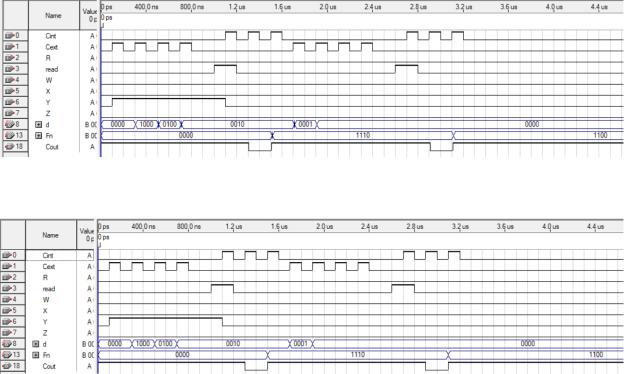
Task: Click 1.2 us ruler mark in top waveform
Action: (x=237, y=7)
